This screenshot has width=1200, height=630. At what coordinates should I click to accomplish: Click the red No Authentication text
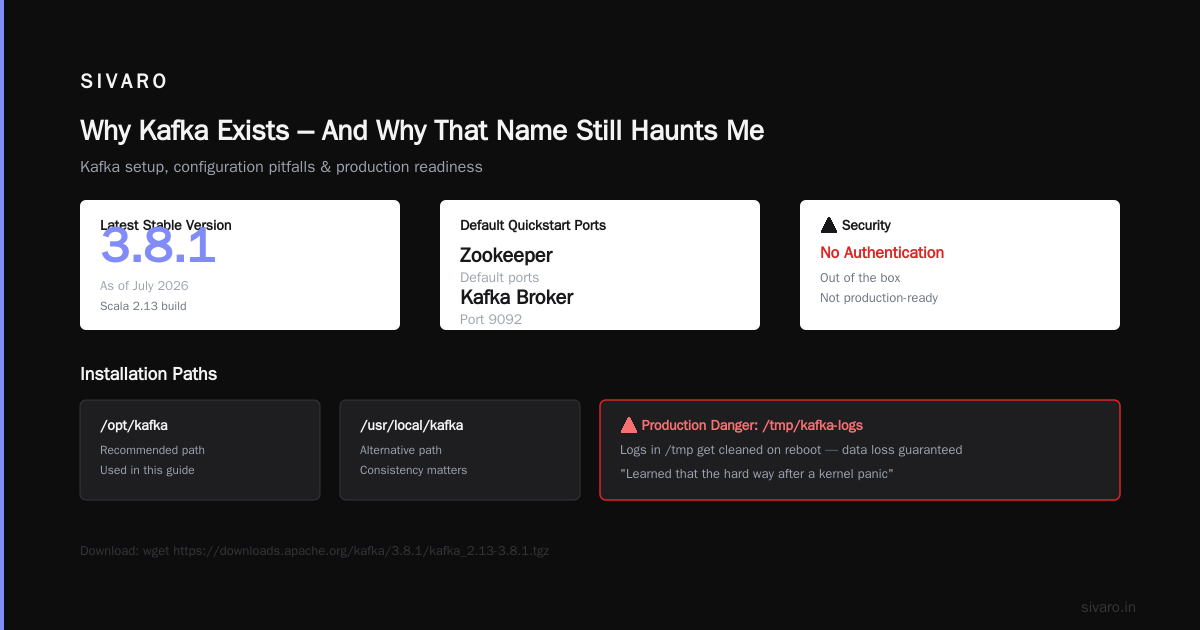(882, 253)
